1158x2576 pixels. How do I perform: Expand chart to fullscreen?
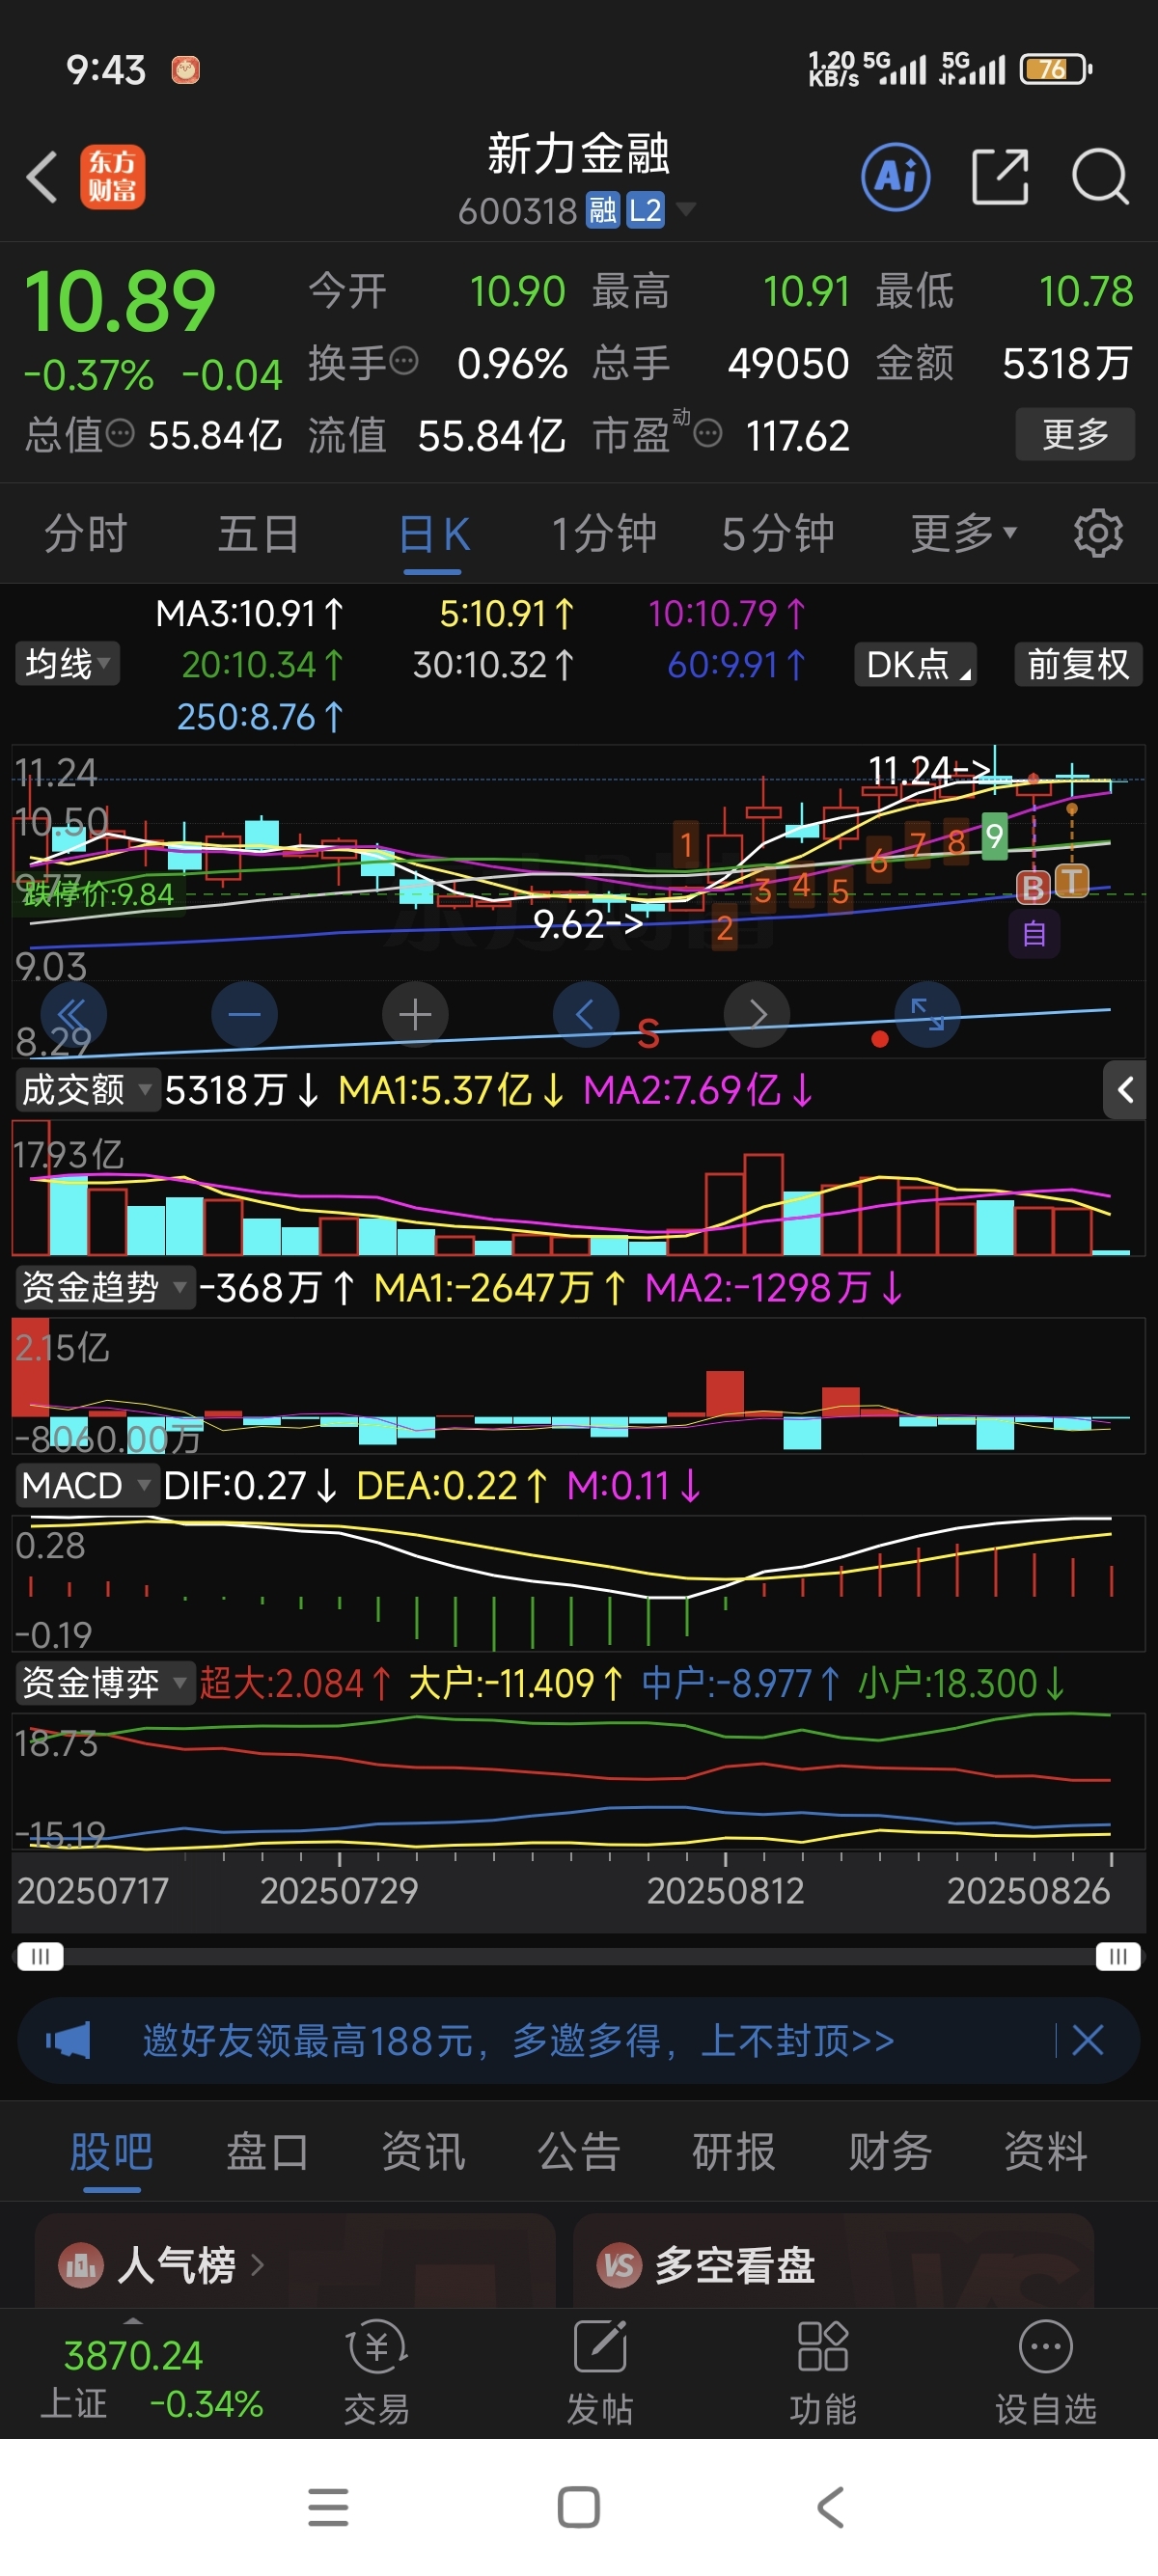(x=928, y=1015)
